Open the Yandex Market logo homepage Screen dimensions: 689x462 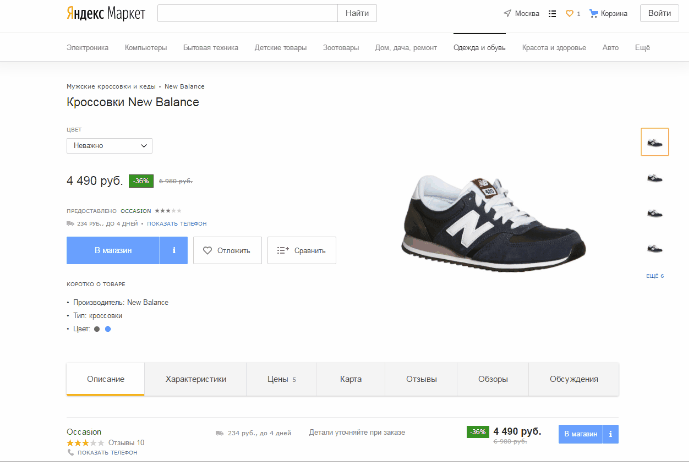click(105, 13)
